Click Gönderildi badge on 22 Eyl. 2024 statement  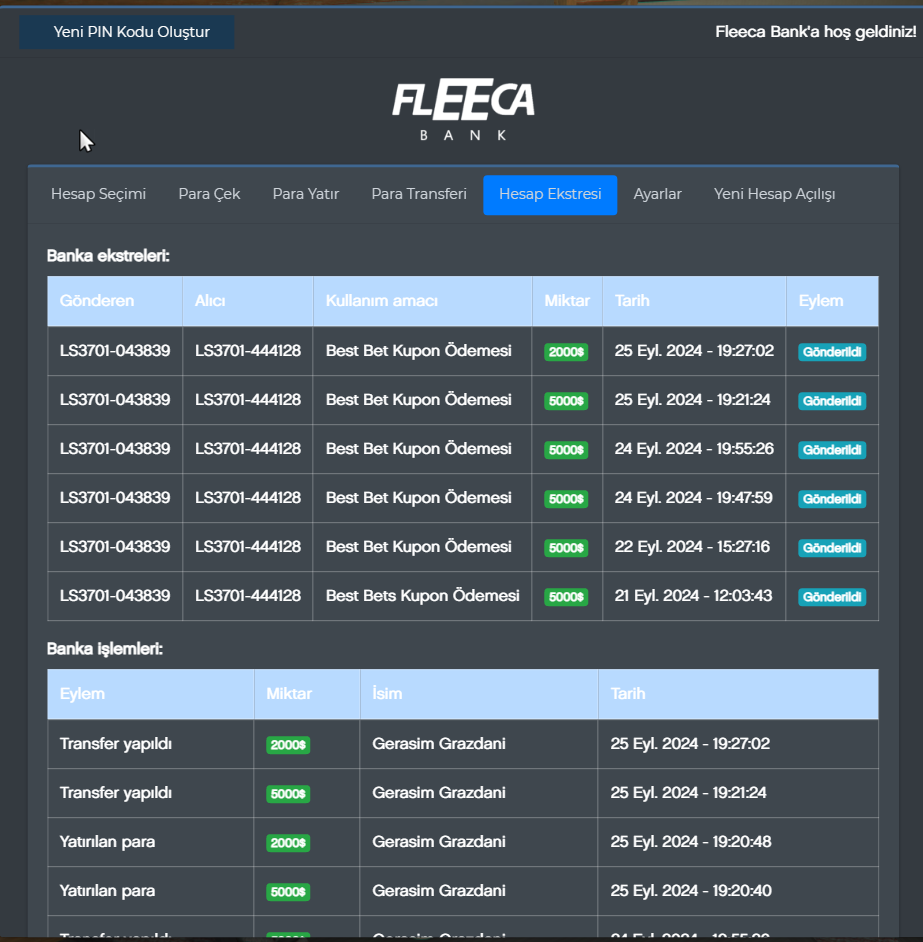(831, 548)
